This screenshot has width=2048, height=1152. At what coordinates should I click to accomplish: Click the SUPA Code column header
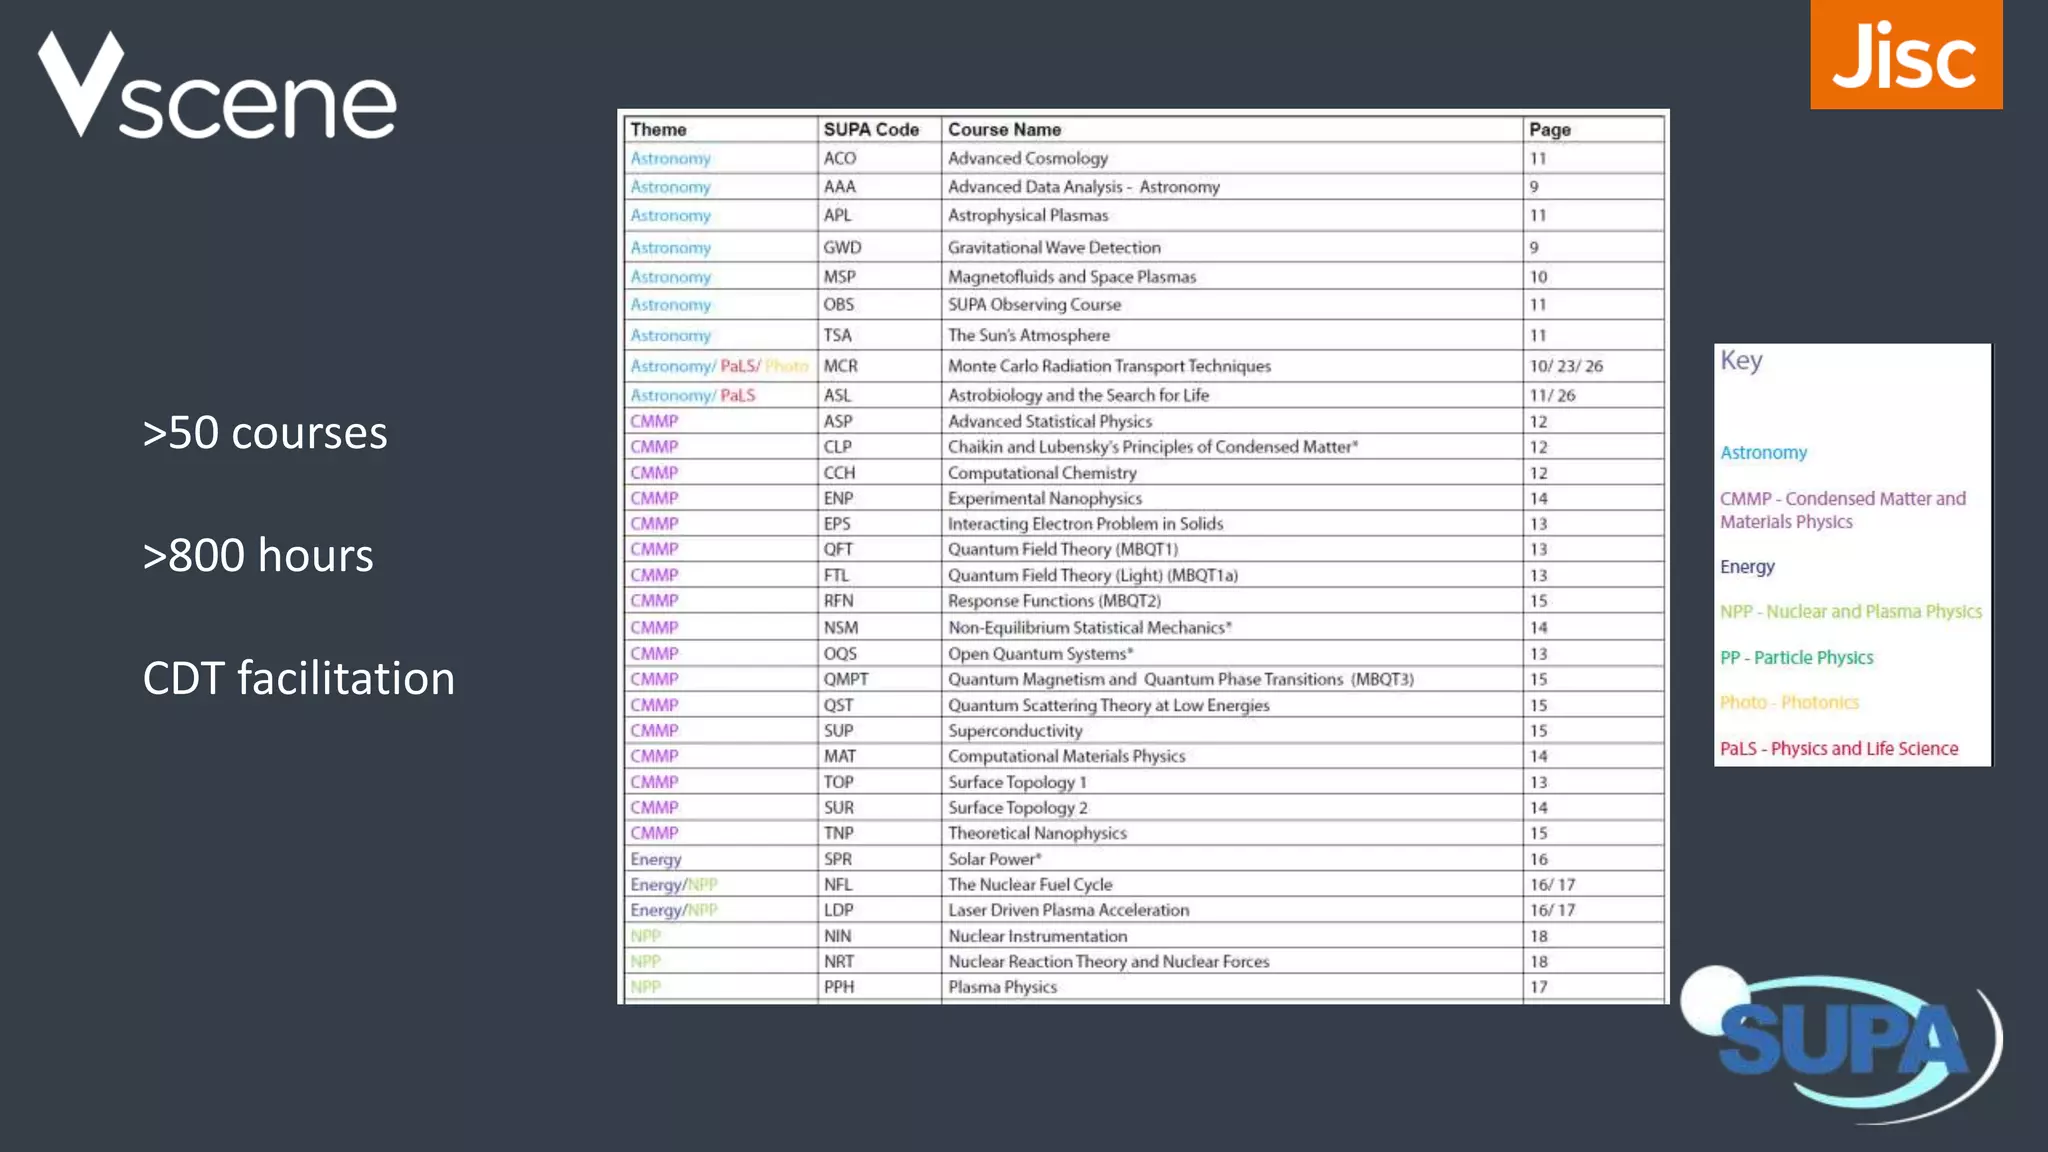click(x=870, y=130)
